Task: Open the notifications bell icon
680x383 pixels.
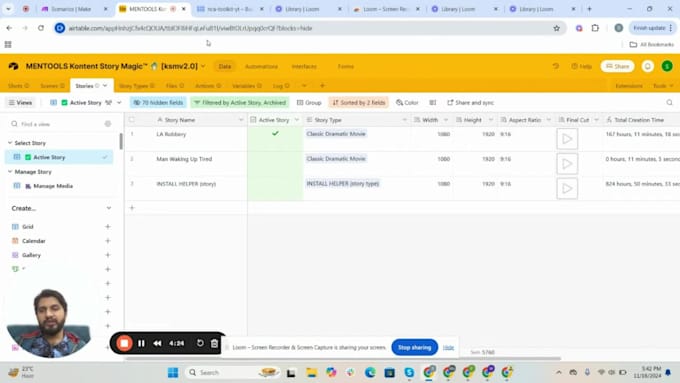Action: pos(647,66)
